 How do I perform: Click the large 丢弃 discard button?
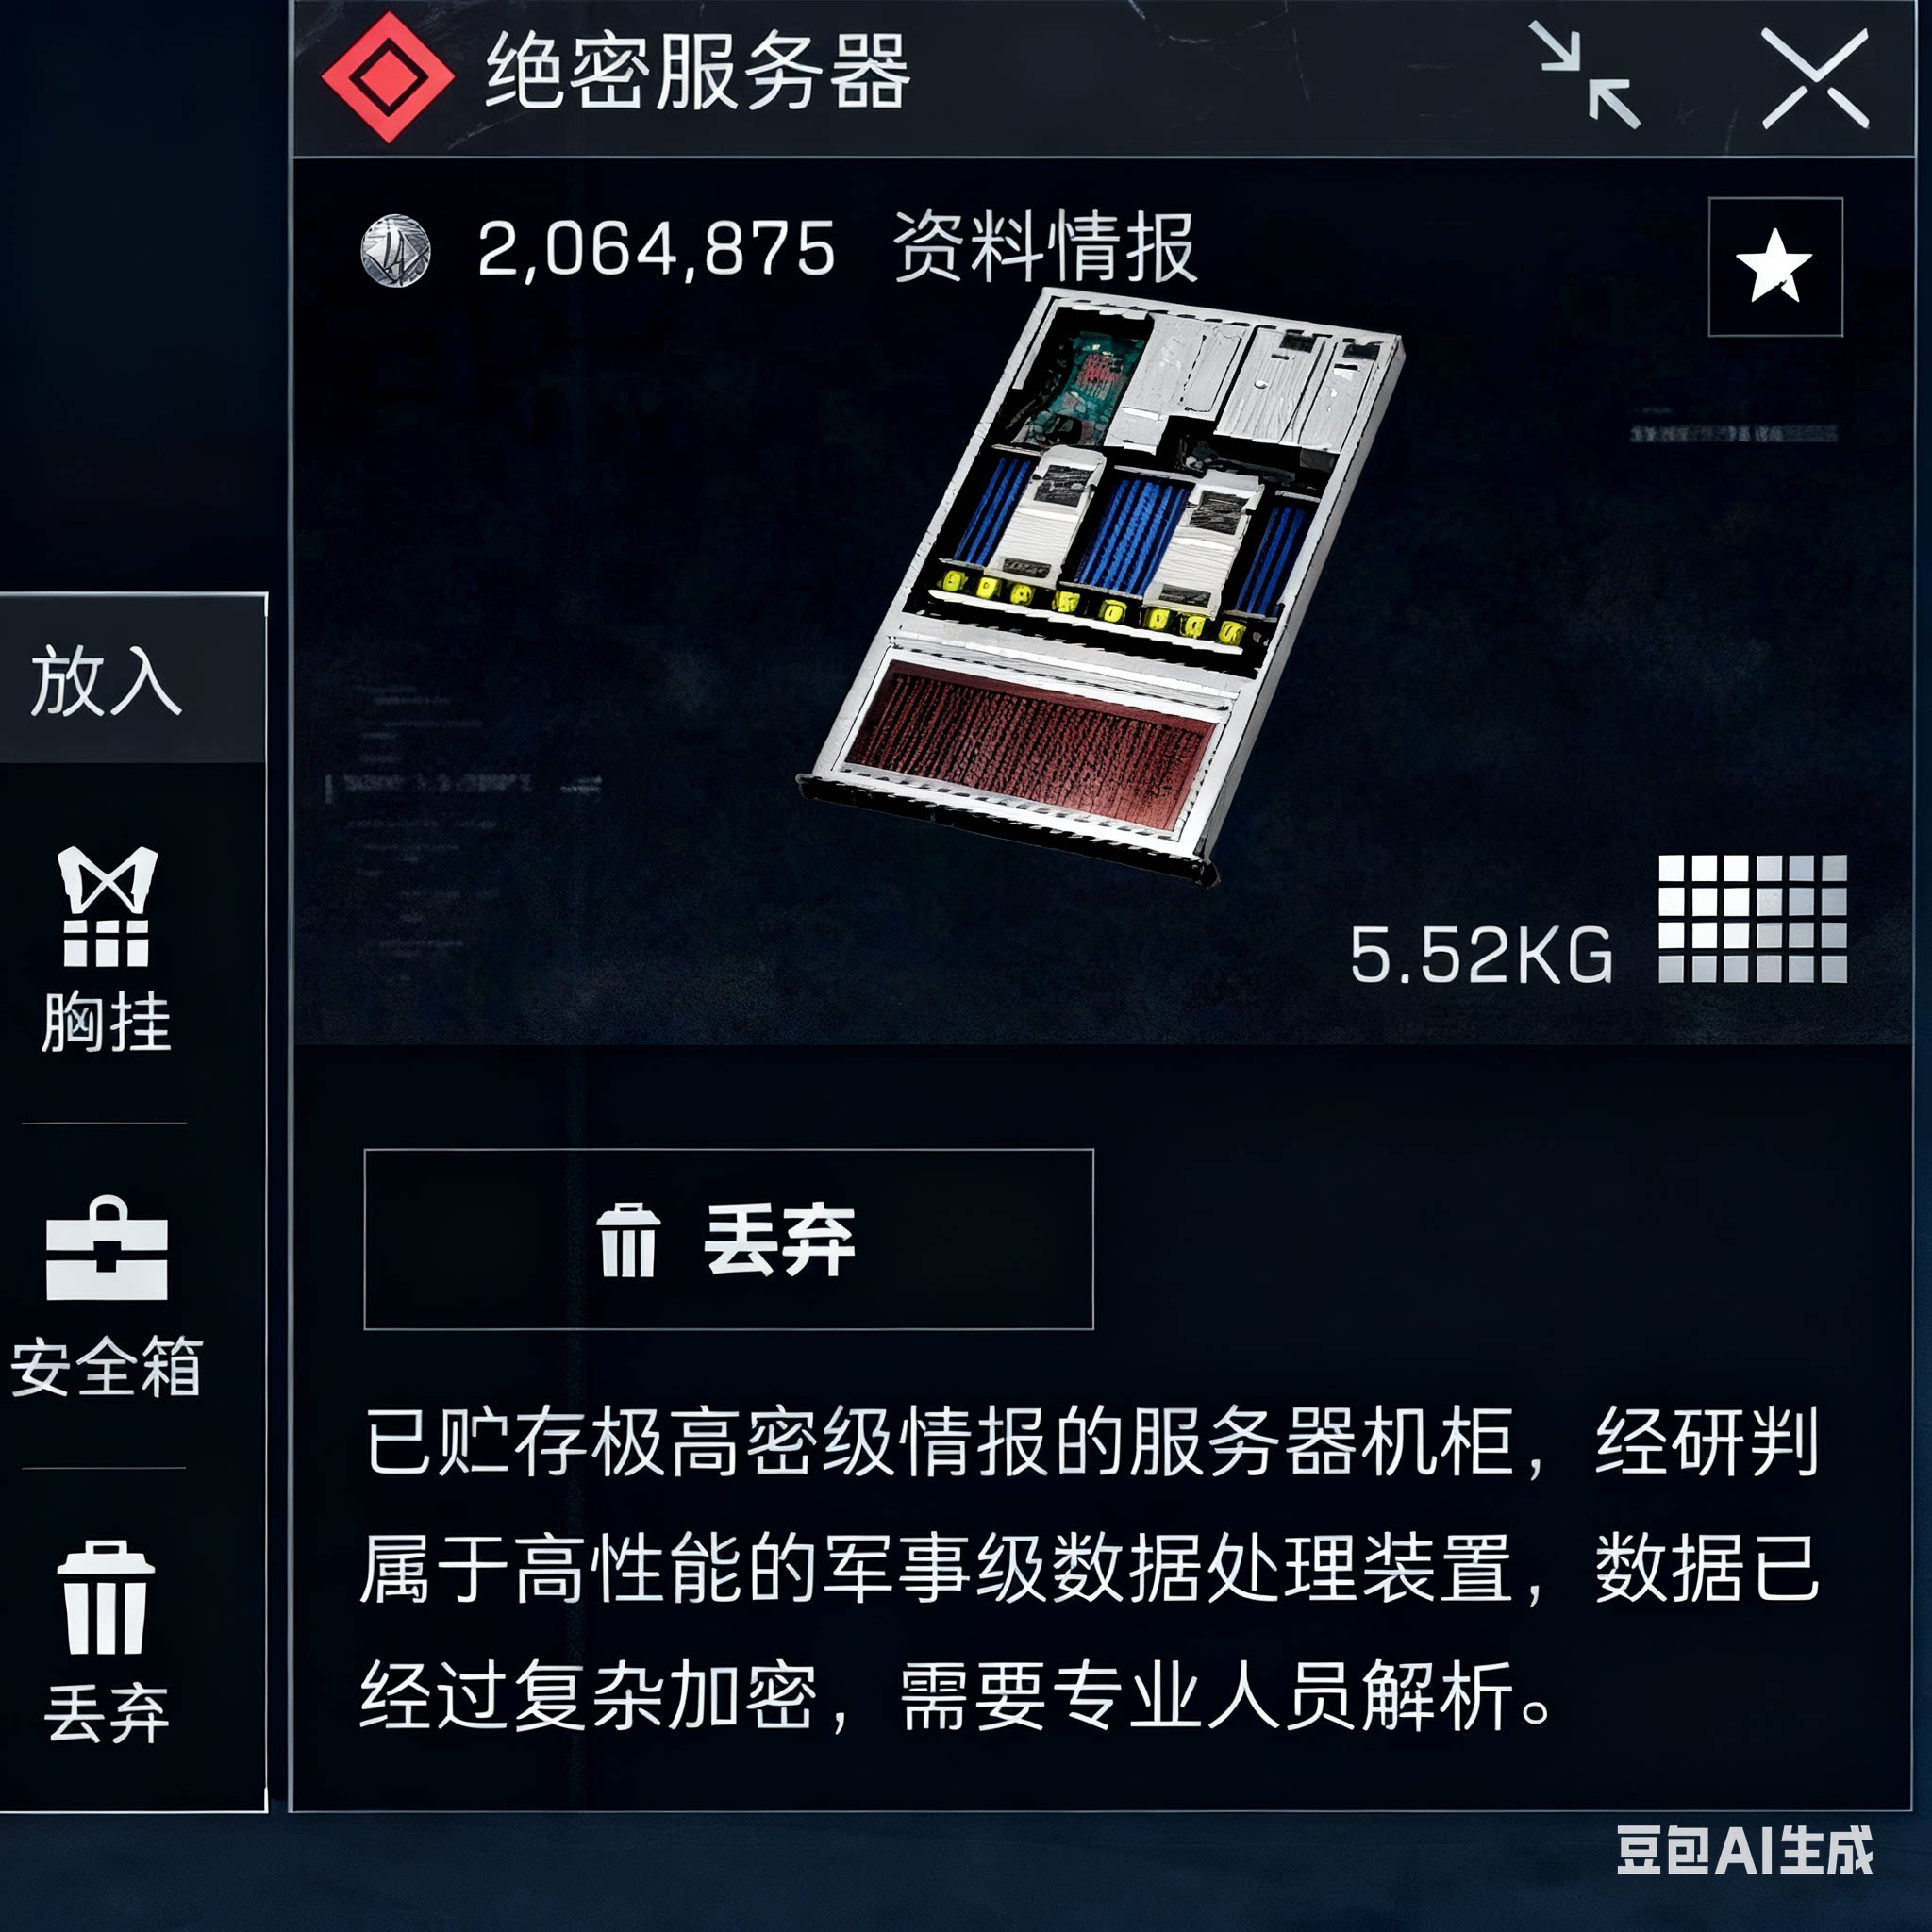(x=729, y=1239)
